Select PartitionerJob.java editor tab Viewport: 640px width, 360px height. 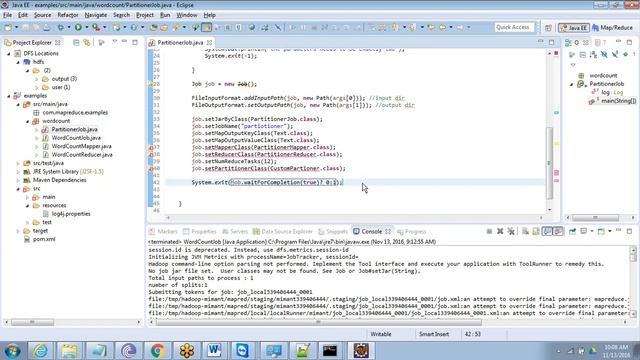(x=180, y=42)
